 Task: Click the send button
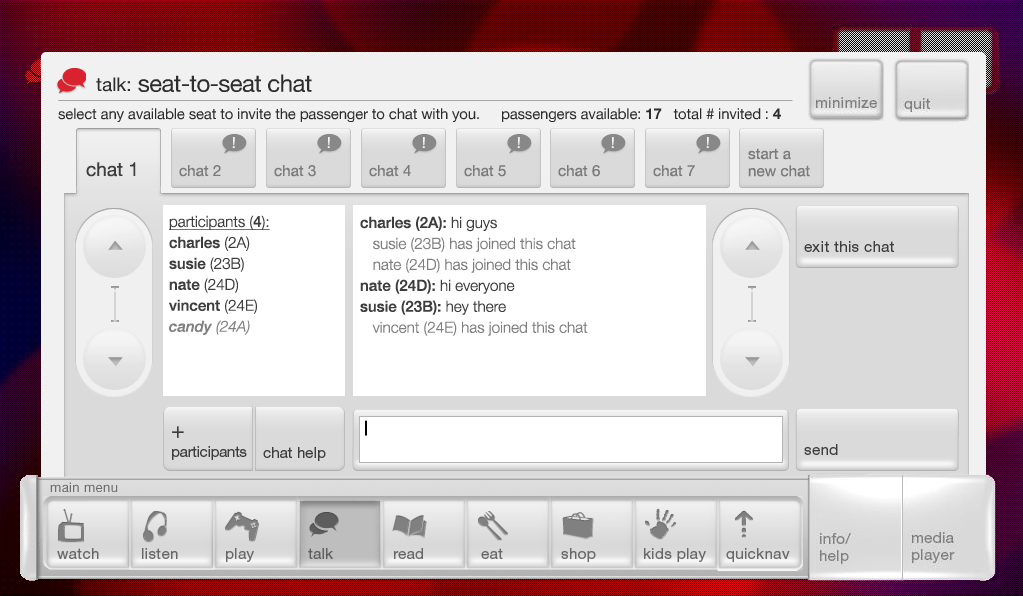click(876, 439)
